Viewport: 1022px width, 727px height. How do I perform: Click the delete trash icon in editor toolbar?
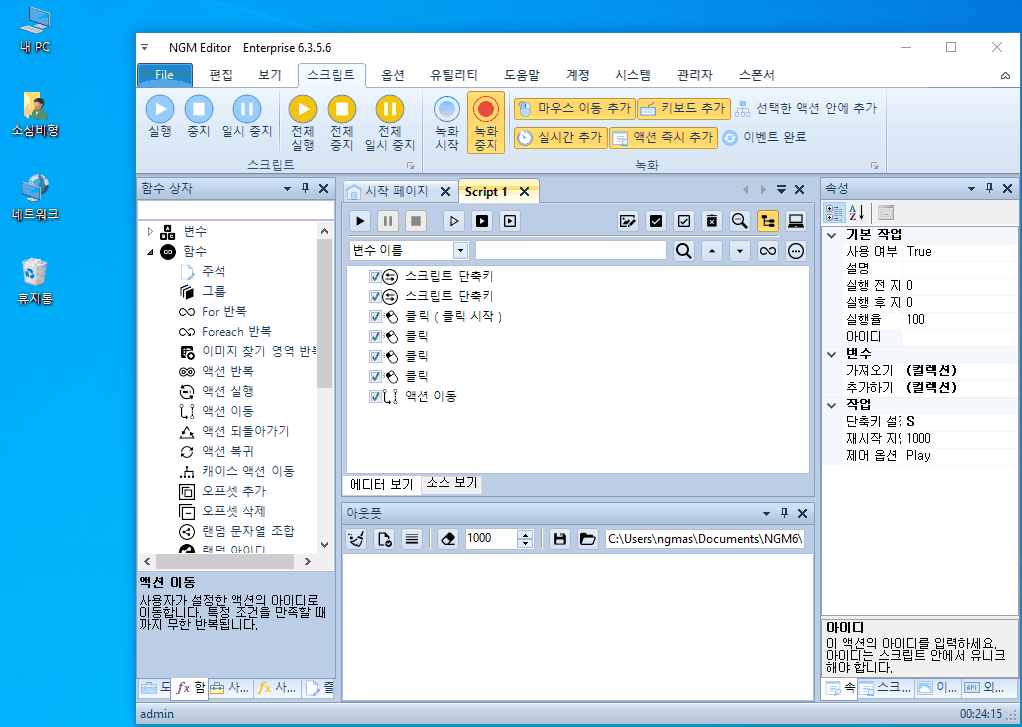point(712,221)
